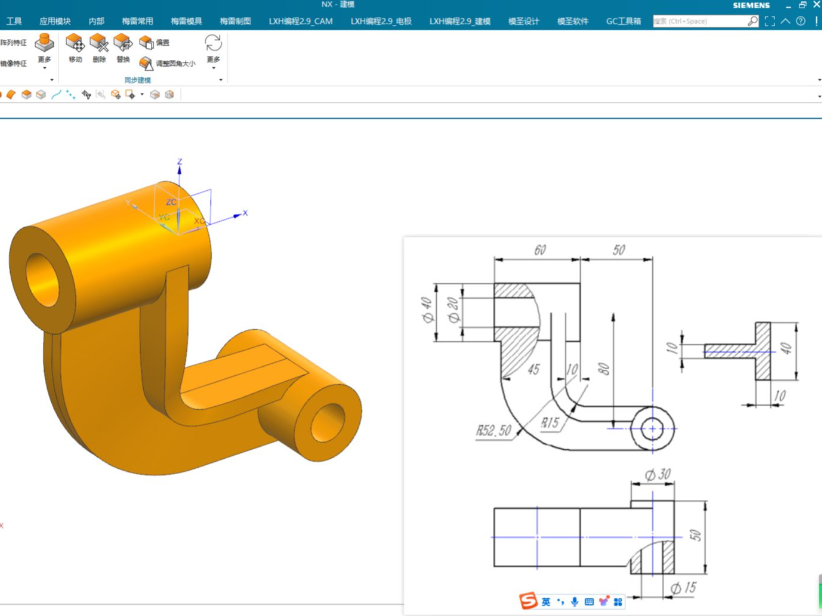Screen dimensions: 822x616
Task: Open the LXH编程2.9_建模 tab
Action: click(x=460, y=21)
